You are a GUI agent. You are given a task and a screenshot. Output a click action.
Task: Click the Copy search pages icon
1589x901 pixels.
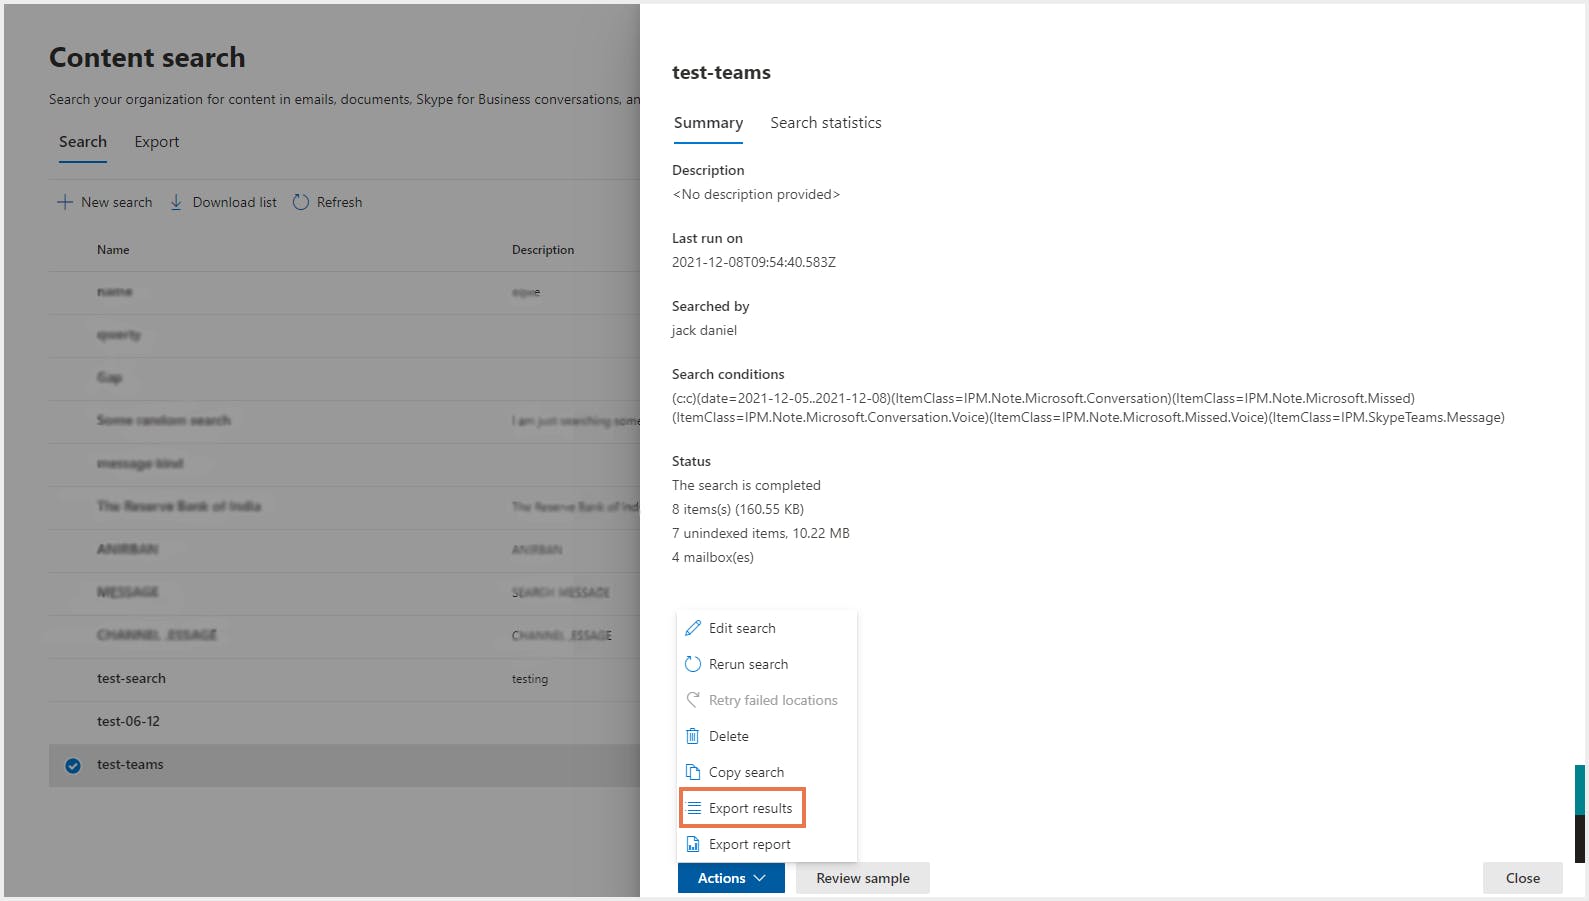pos(693,772)
